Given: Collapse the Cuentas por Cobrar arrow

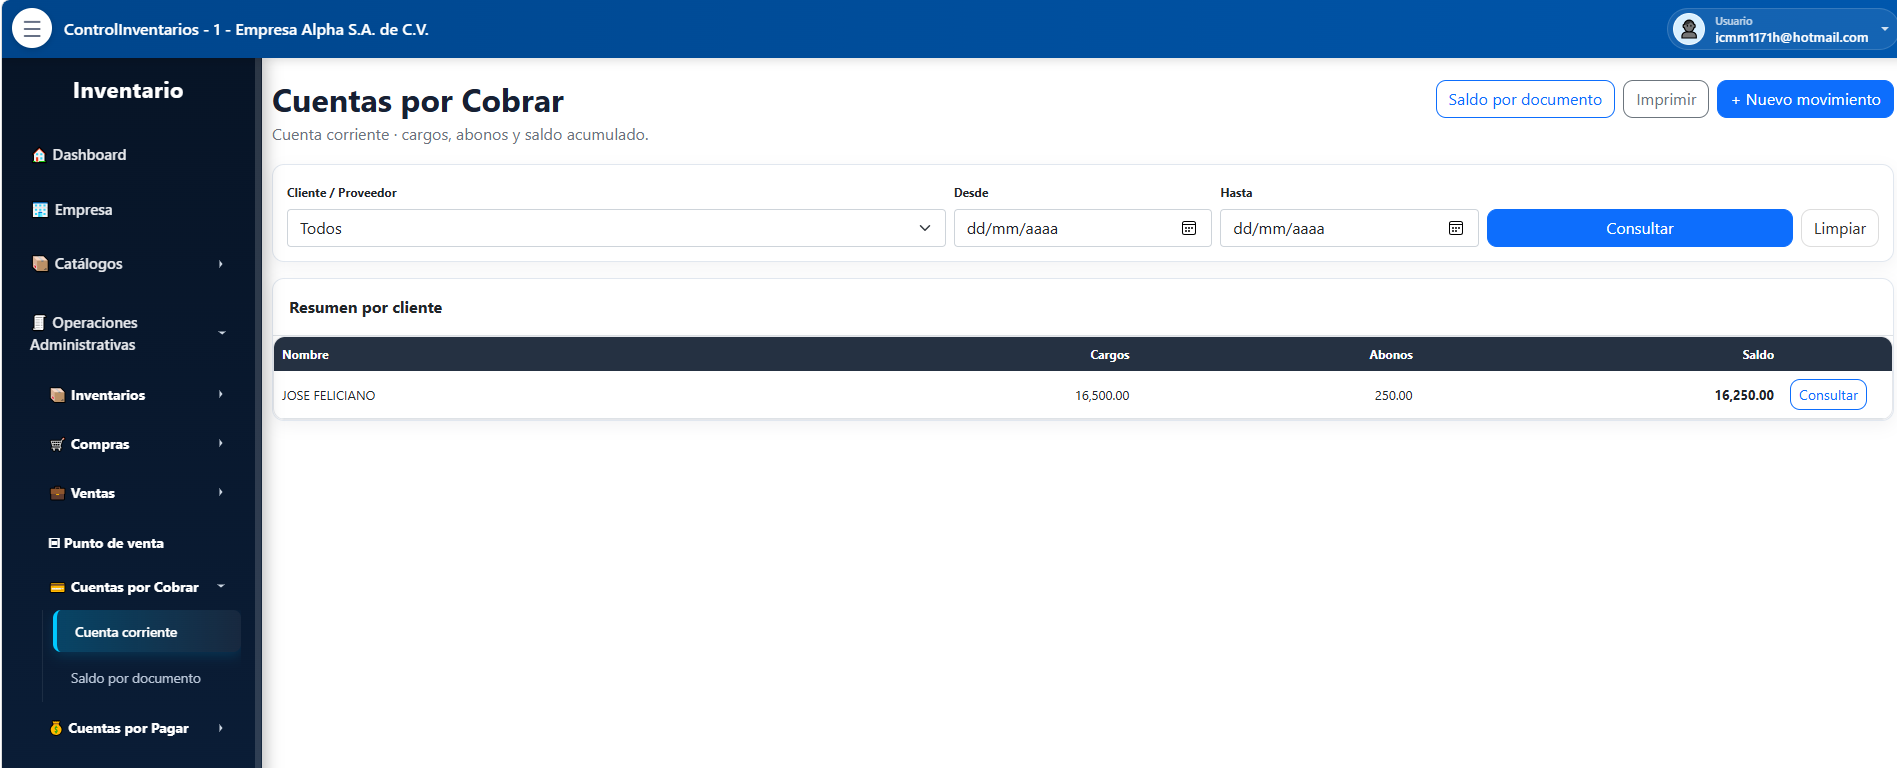Looking at the screenshot, I should pyautogui.click(x=221, y=586).
